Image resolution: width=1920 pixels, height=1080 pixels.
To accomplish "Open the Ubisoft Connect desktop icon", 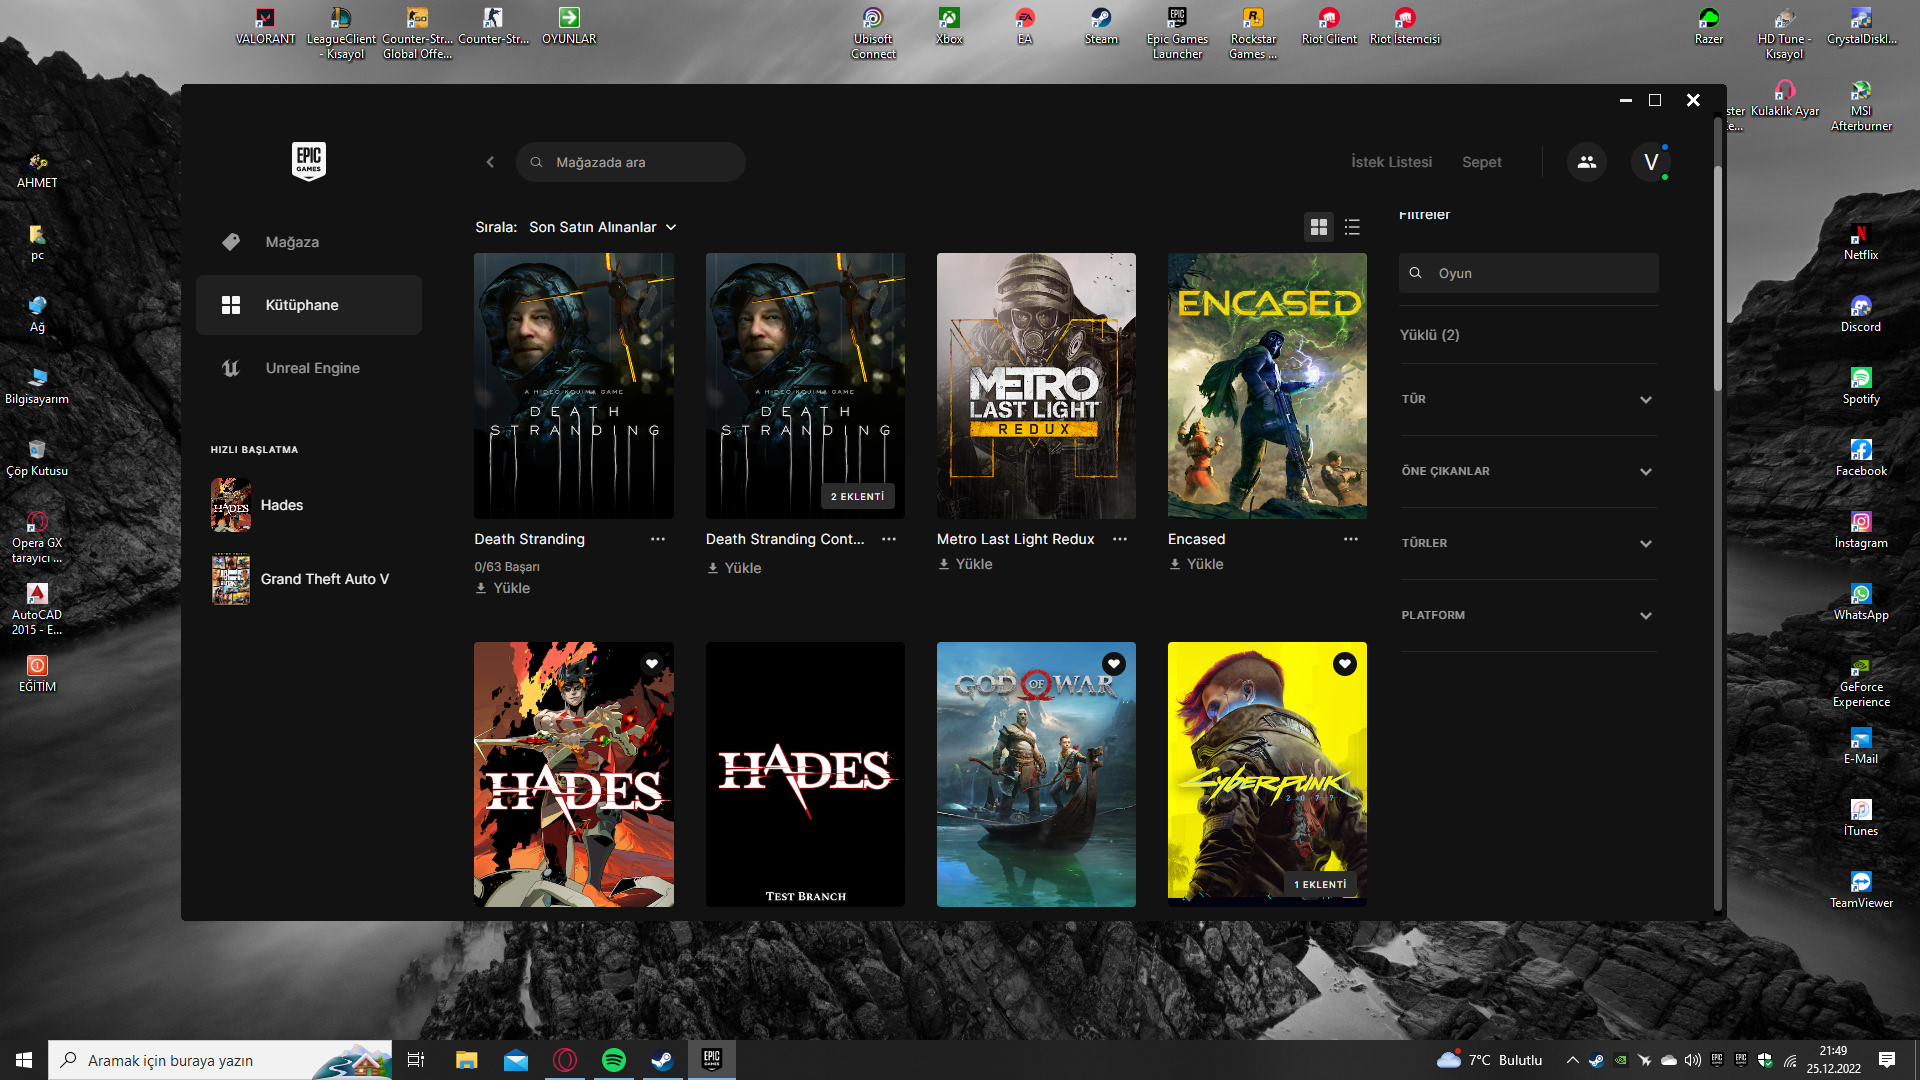I will click(x=873, y=33).
